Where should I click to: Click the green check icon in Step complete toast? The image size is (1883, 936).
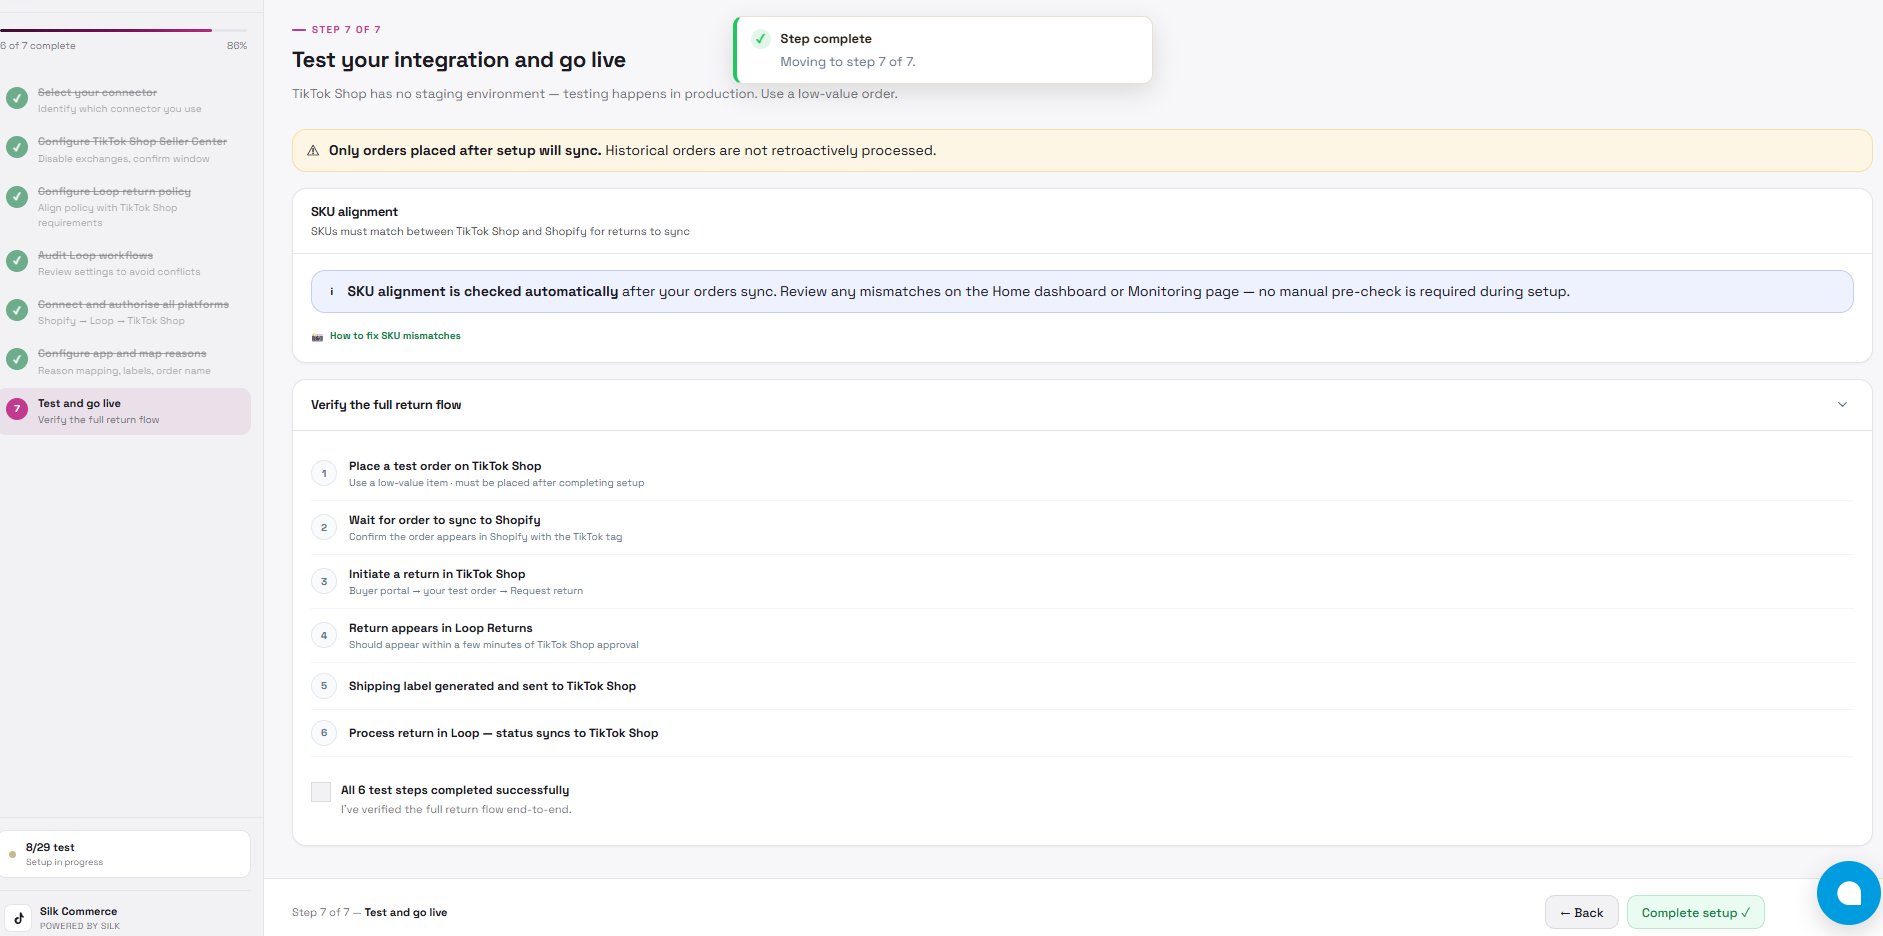click(761, 39)
